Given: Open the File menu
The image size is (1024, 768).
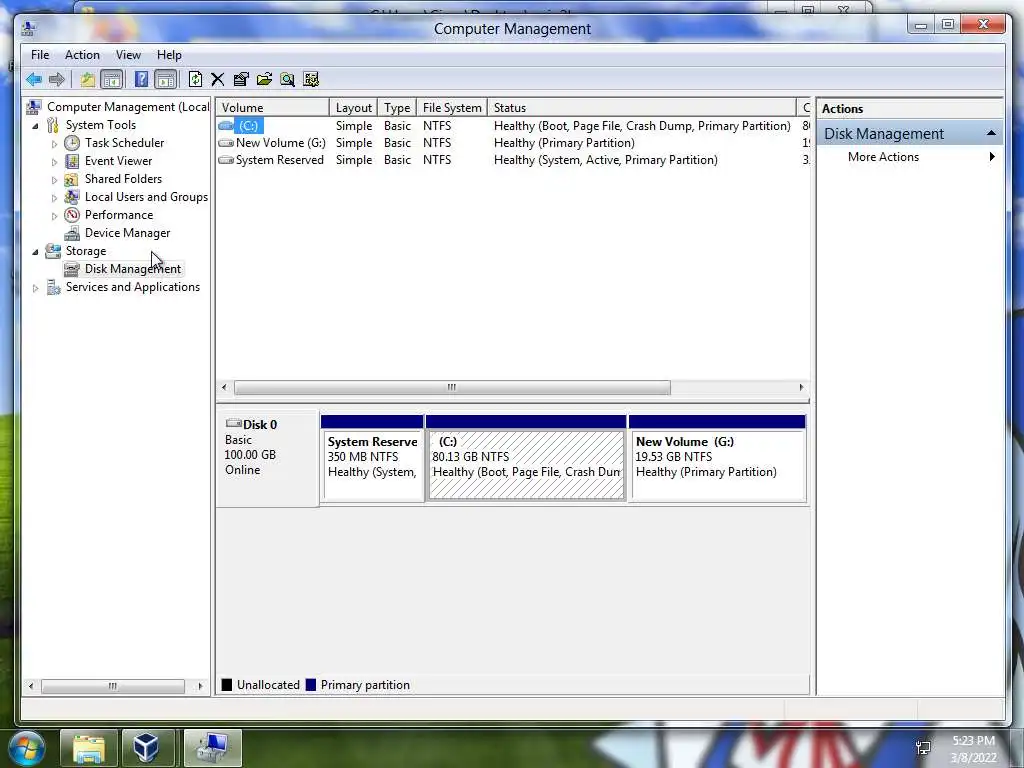Looking at the screenshot, I should pos(40,55).
